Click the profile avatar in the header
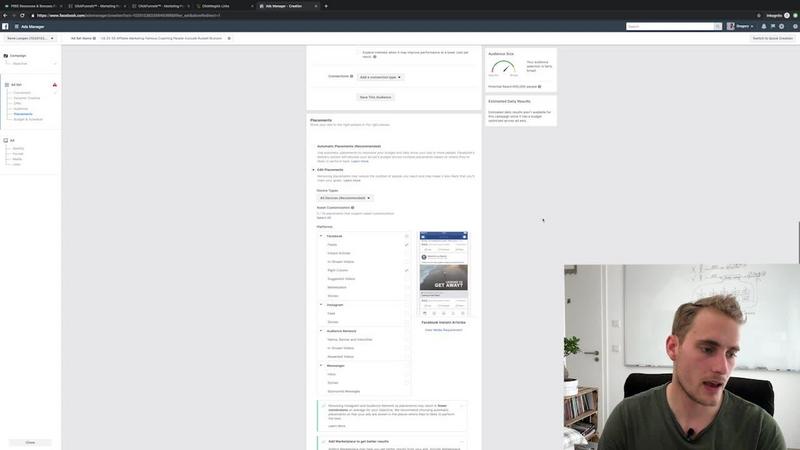Screen dimensions: 800x450 (x=731, y=27)
